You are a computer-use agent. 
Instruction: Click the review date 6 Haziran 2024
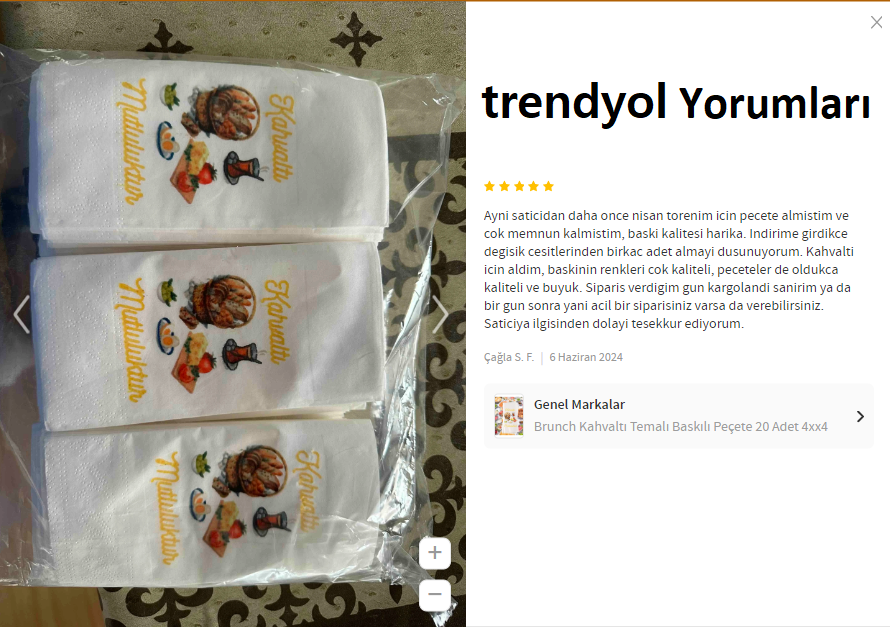586,357
